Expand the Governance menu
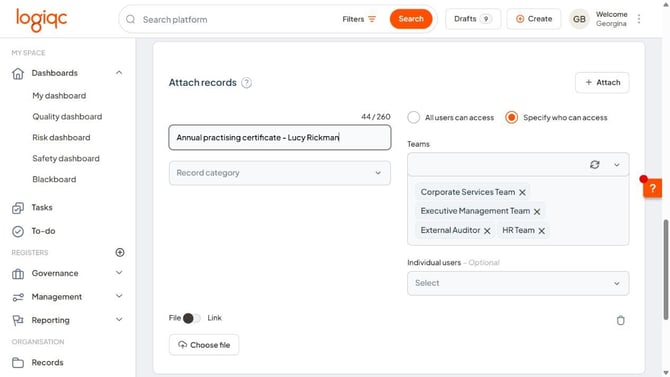 point(119,273)
